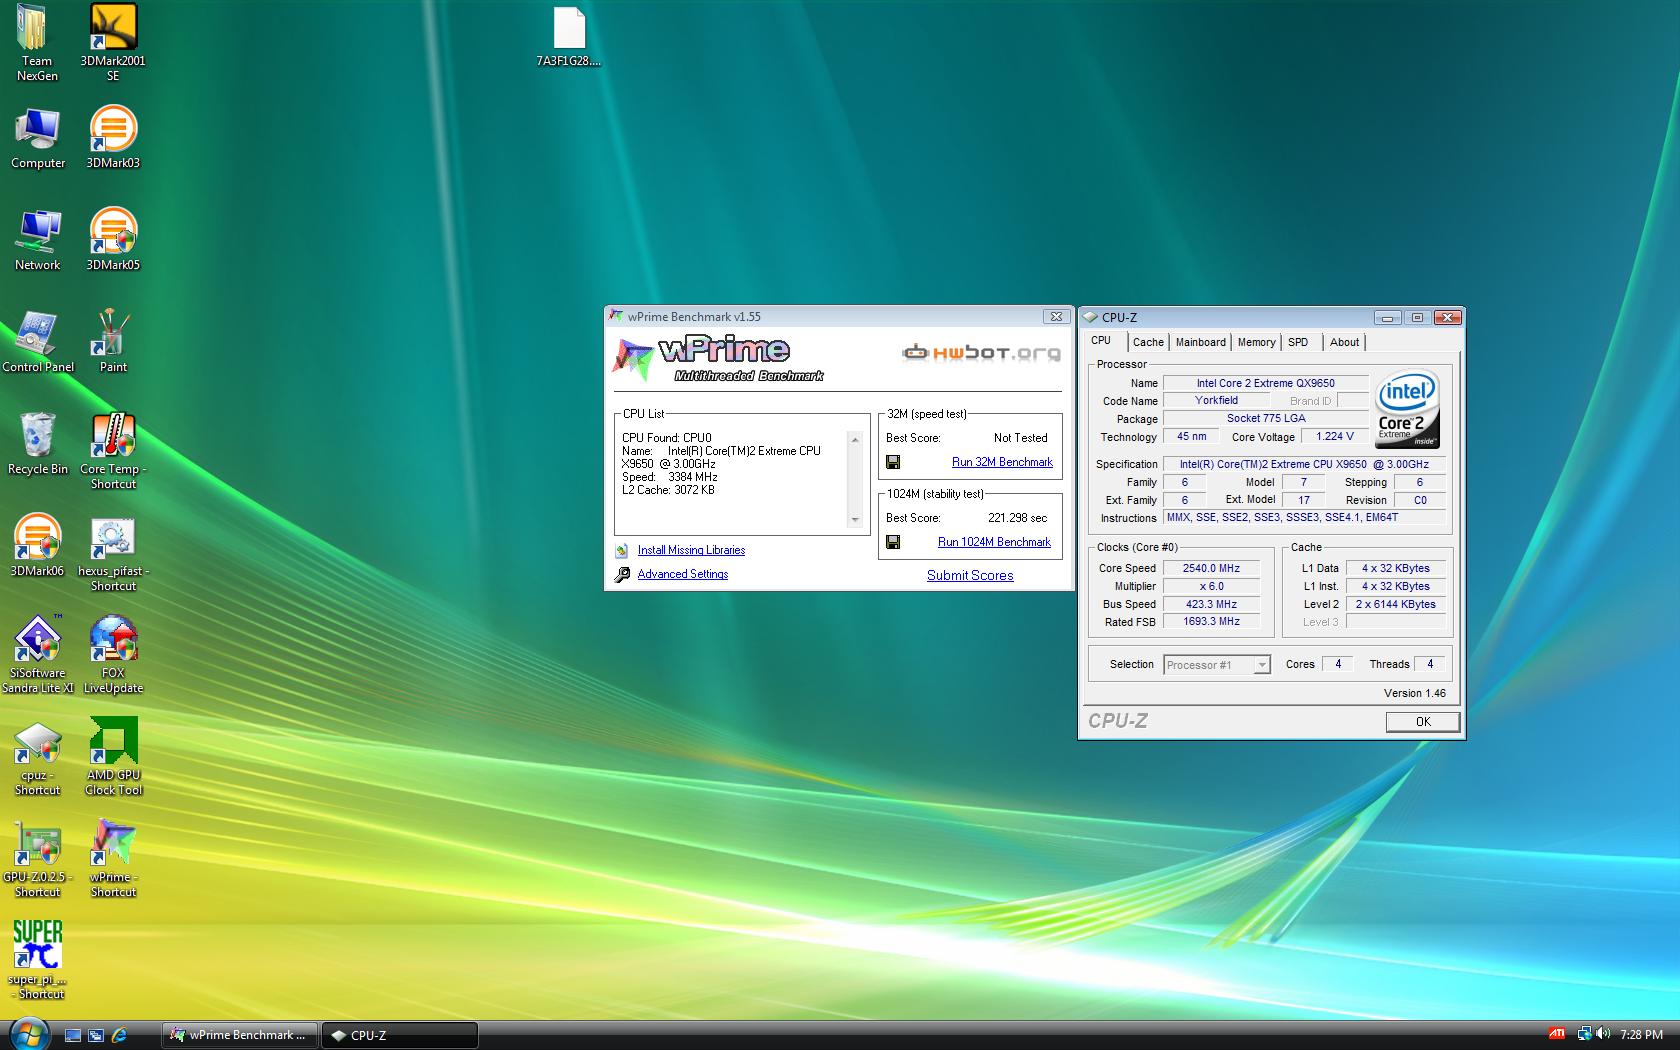Minimize the CPU-Z window
1680x1050 pixels.
tap(1387, 317)
